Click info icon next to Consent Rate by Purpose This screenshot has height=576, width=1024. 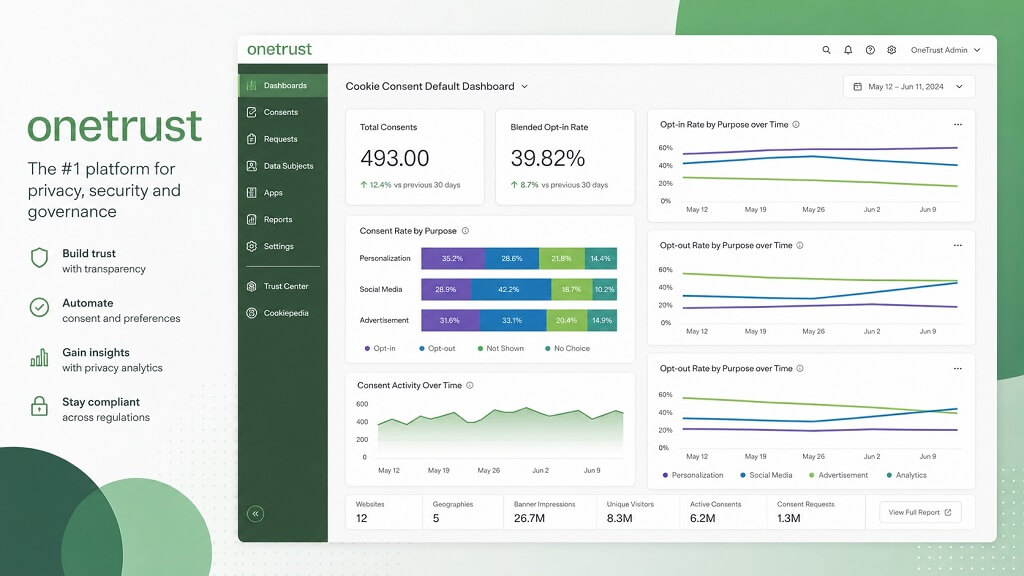pos(466,231)
